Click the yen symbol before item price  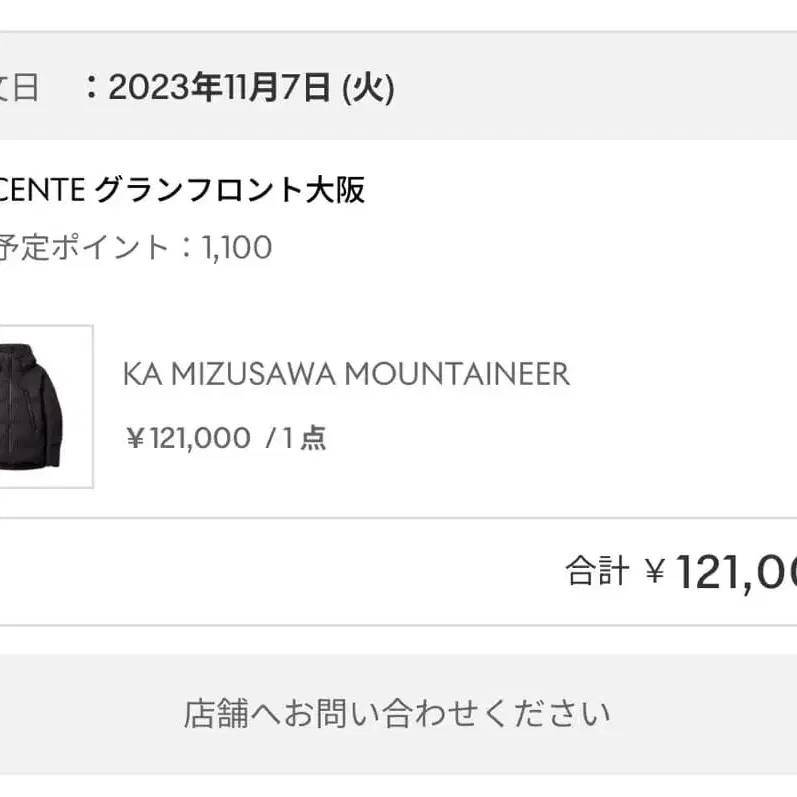[x=135, y=438]
